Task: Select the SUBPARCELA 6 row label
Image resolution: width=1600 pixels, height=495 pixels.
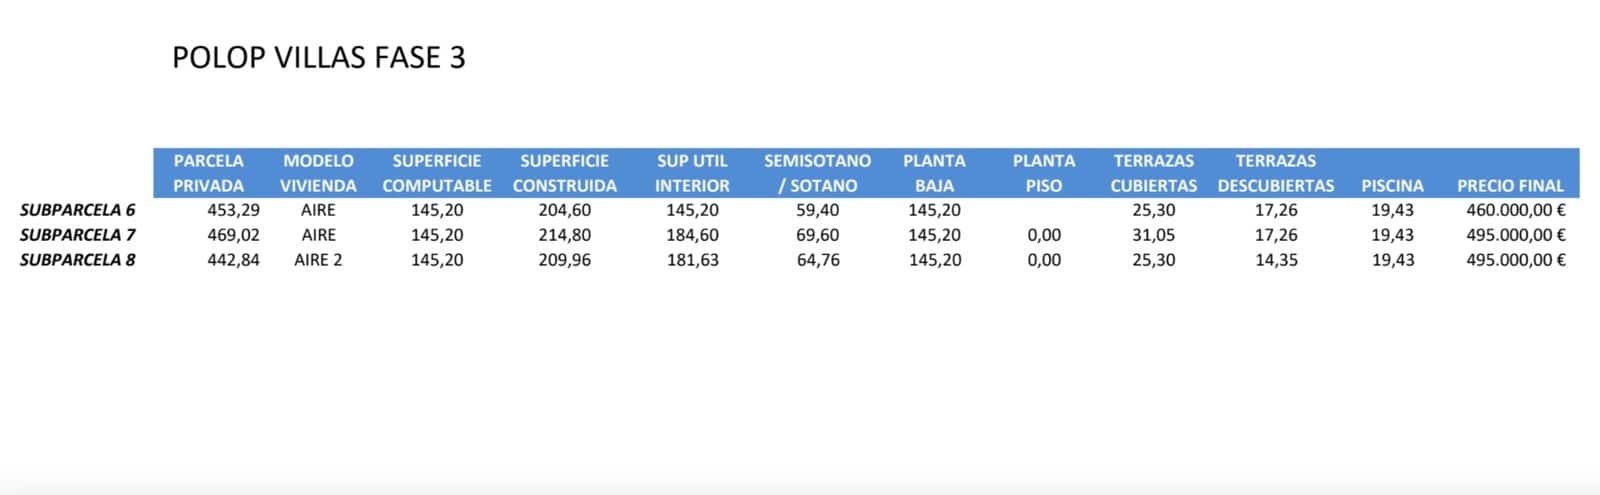Action: 77,210
